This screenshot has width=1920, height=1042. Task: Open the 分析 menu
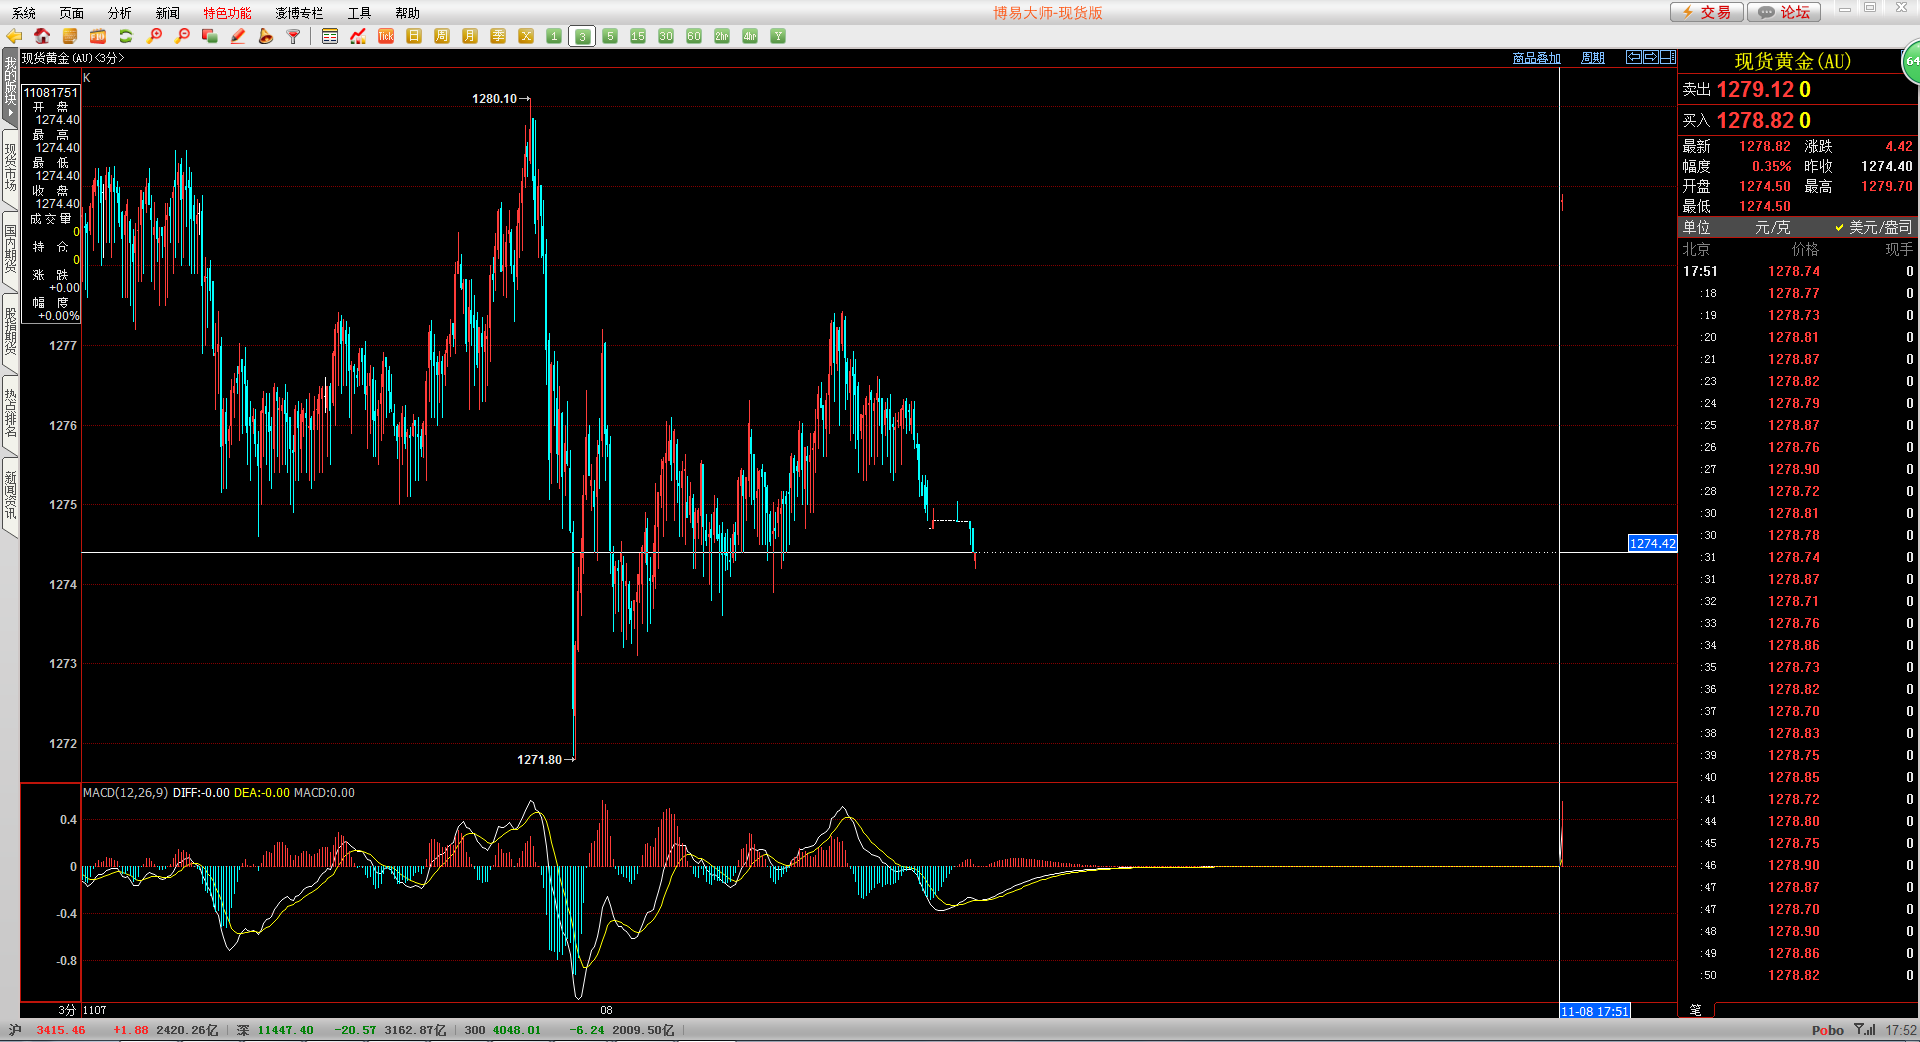(119, 13)
